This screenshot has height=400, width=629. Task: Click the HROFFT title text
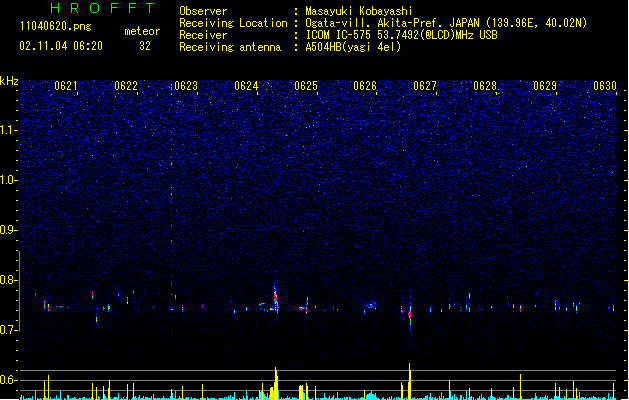tap(103, 8)
